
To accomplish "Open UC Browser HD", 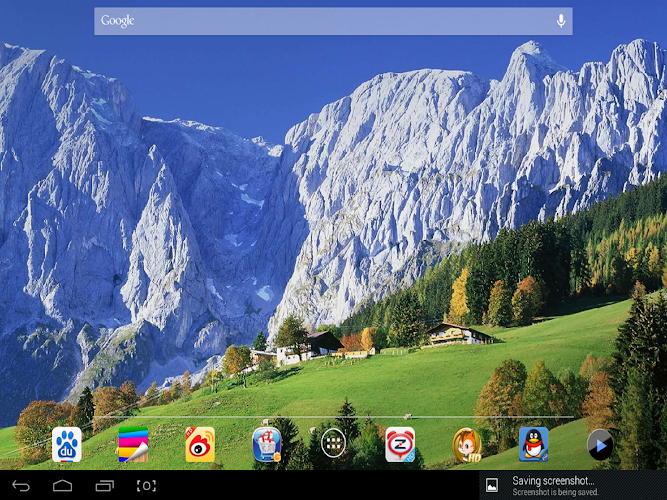I will point(467,445).
